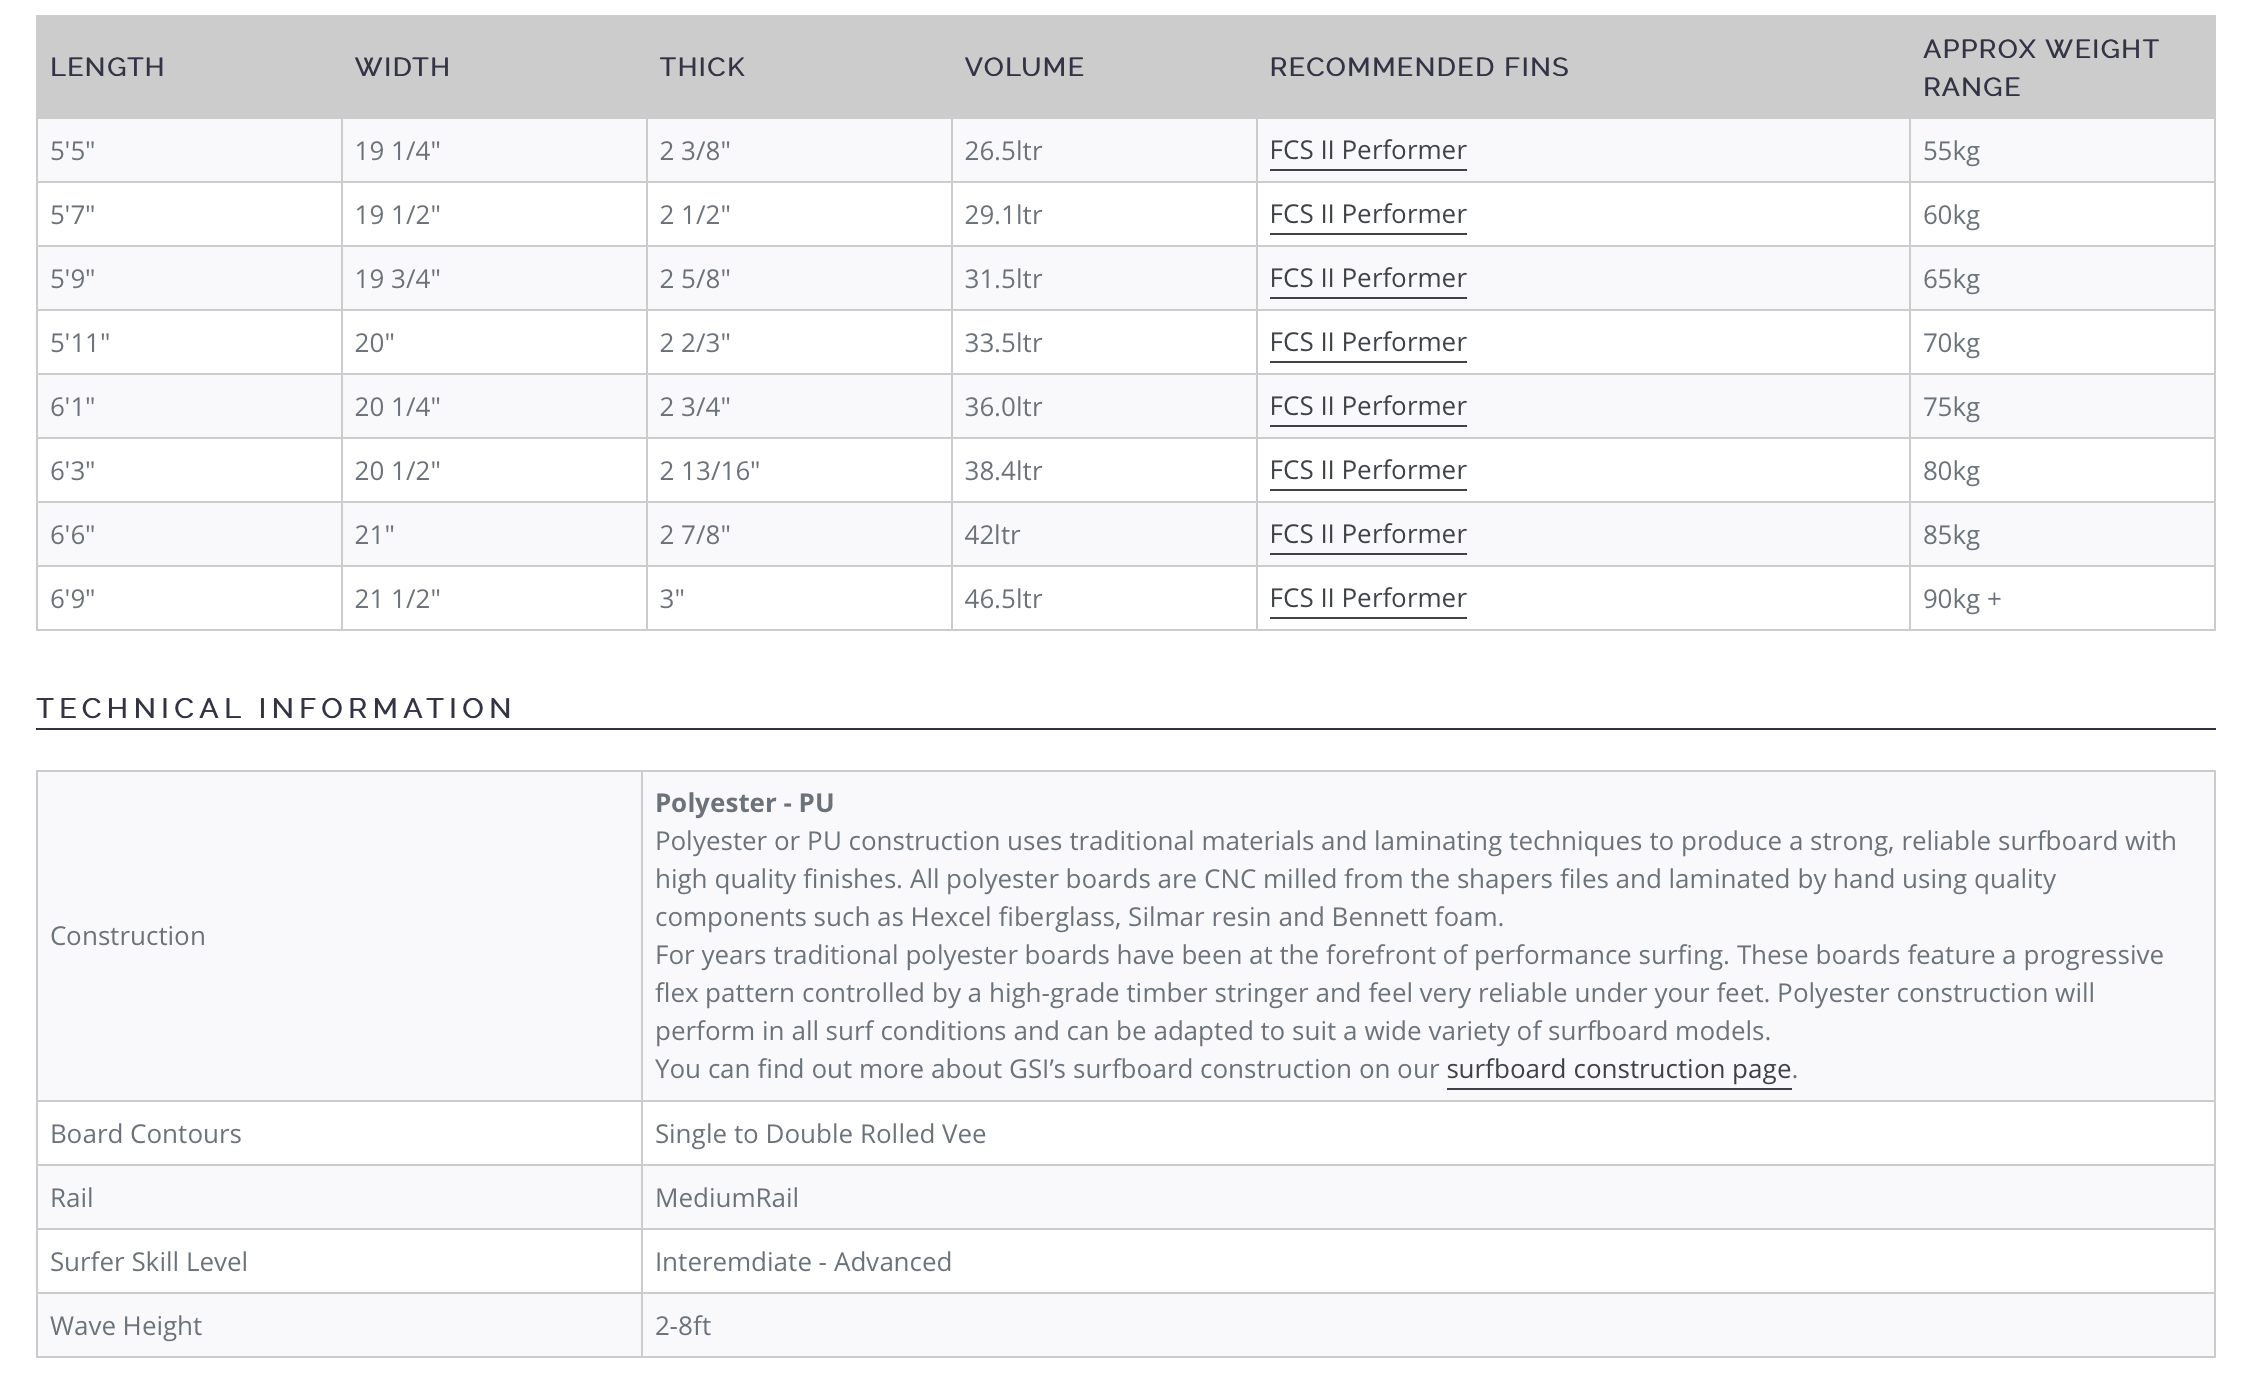Click the 3" thickness cell
Viewport: 2244px width, 1384px height.
pos(799,598)
